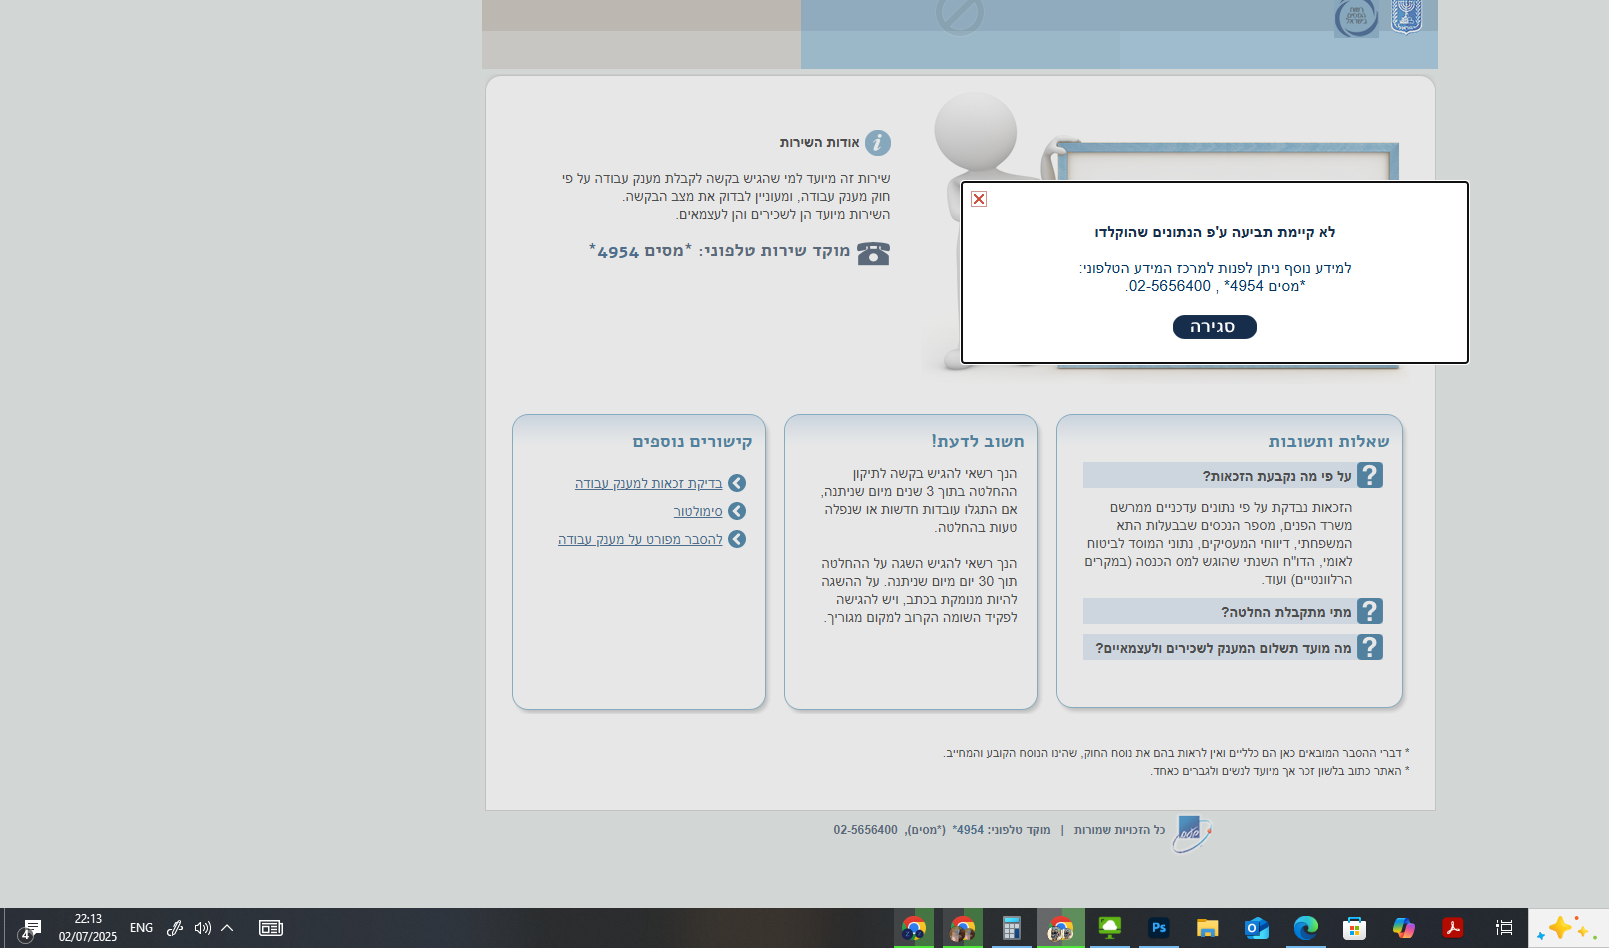This screenshot has width=1609, height=948.
Task: Click the heading שאלות ותשובות
Action: (x=1329, y=441)
